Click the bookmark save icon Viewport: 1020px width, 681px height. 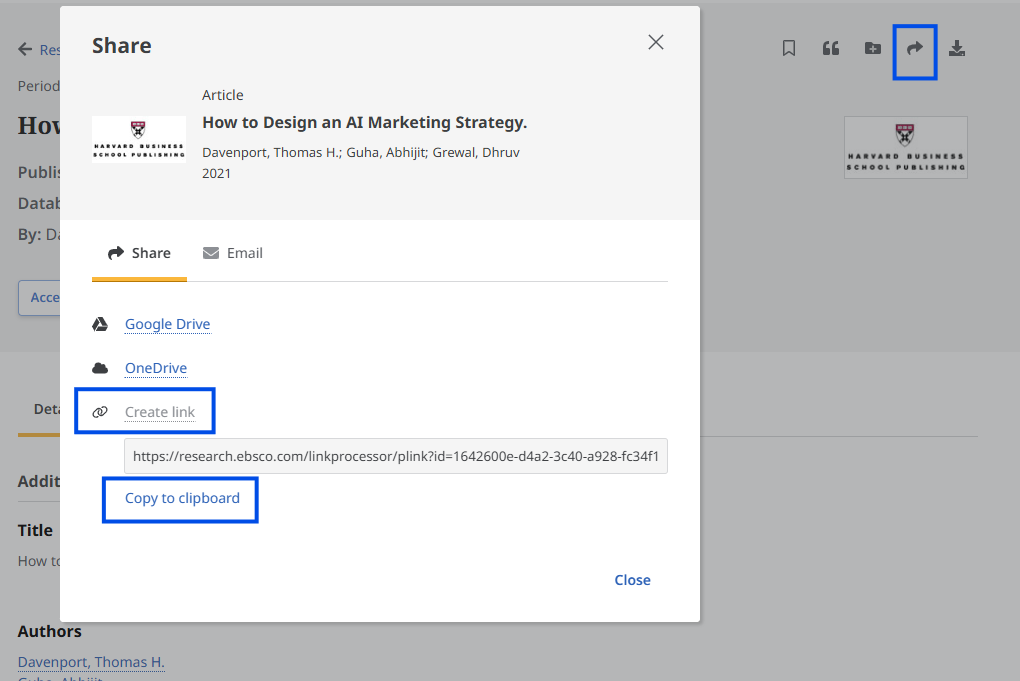click(789, 48)
